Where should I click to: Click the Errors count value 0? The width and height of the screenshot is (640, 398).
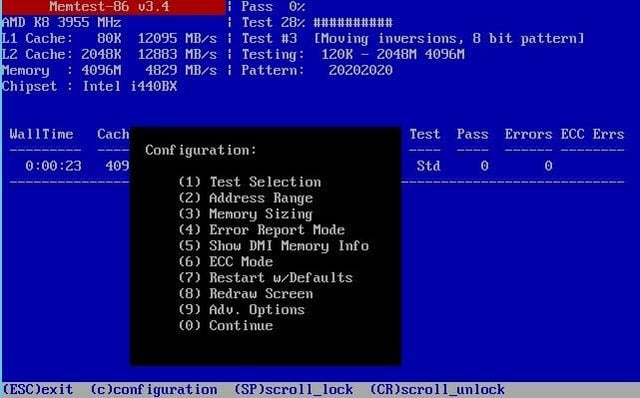point(548,166)
